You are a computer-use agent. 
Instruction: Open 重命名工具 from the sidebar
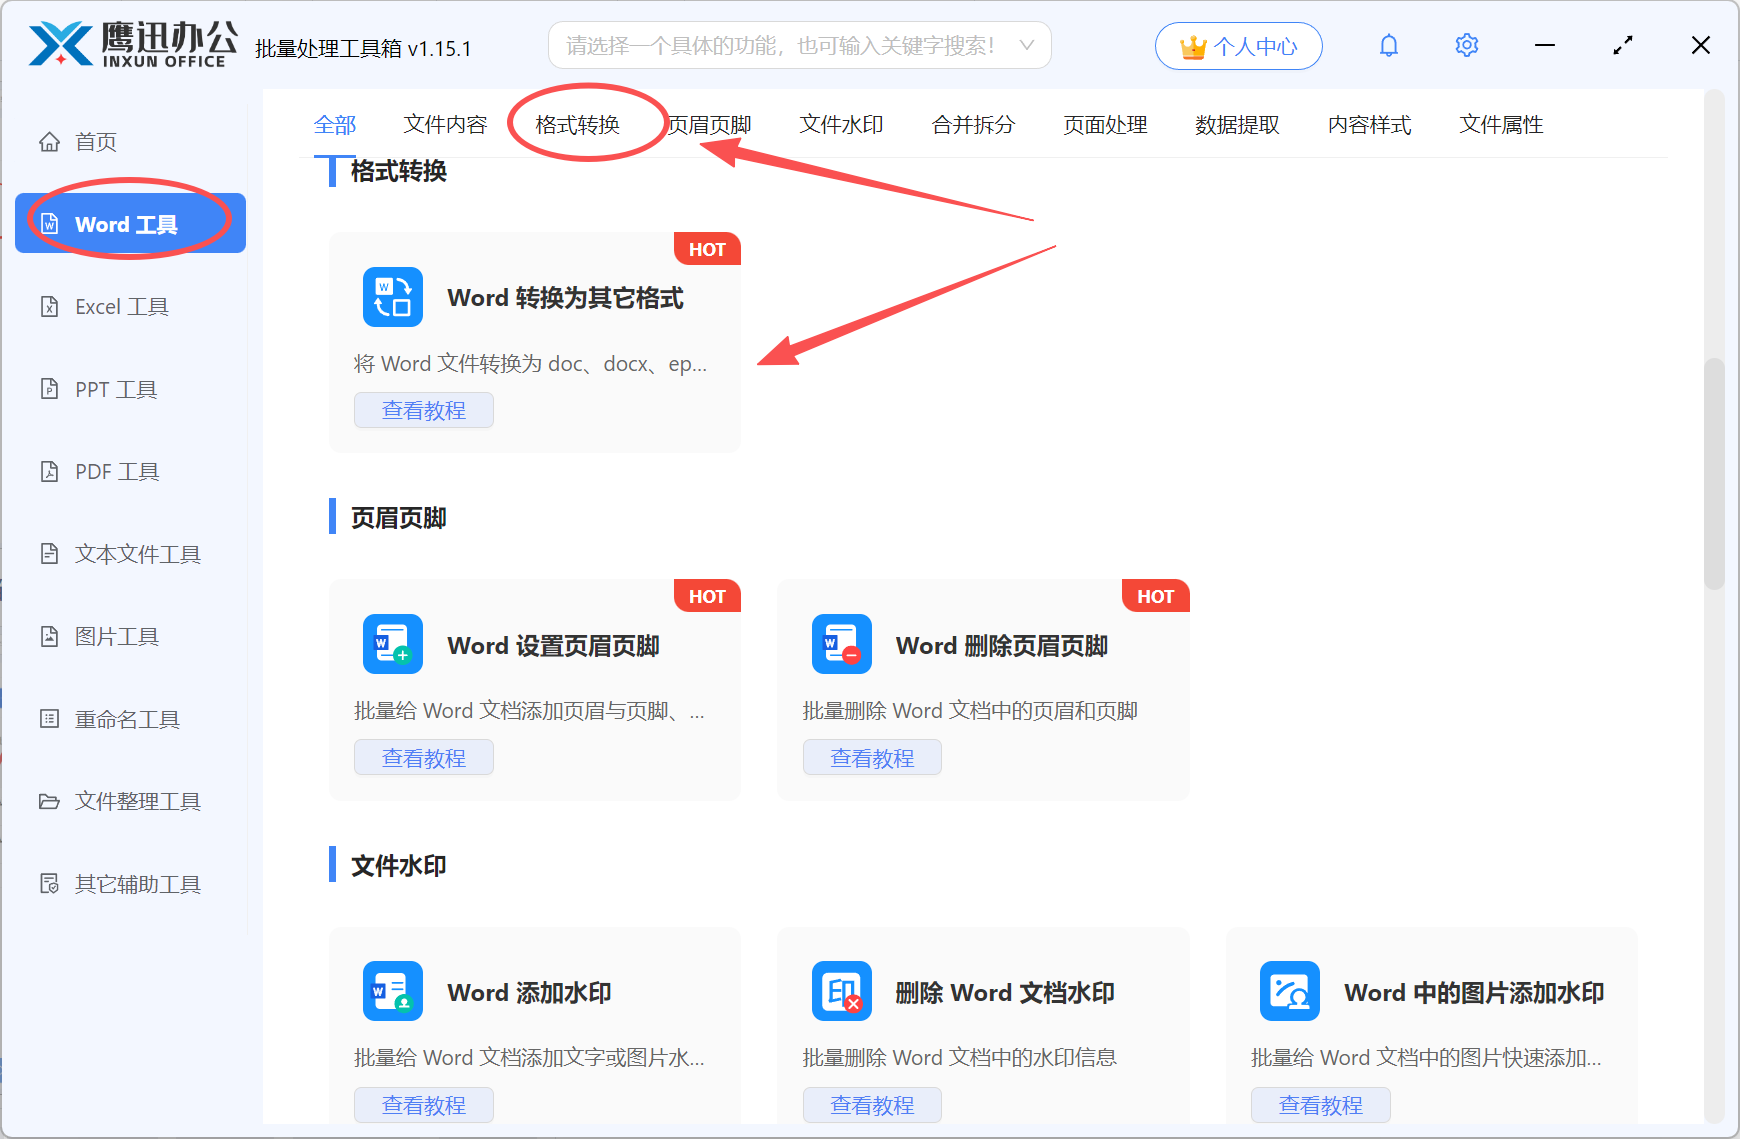[x=127, y=718]
